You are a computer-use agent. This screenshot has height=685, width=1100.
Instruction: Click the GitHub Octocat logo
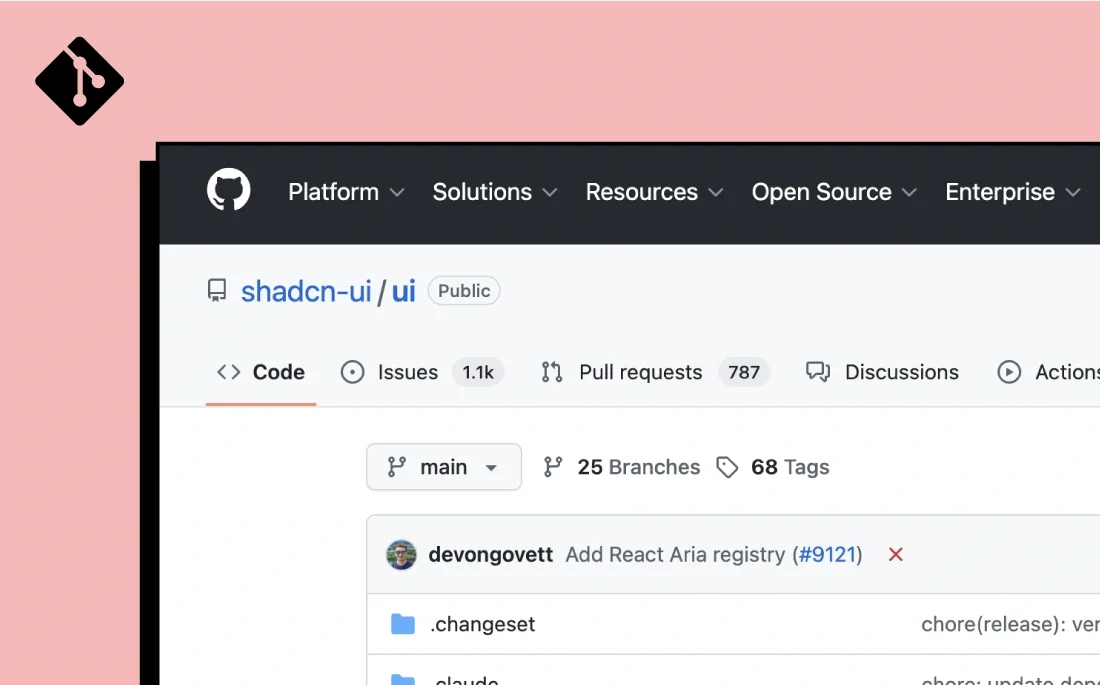tap(229, 190)
